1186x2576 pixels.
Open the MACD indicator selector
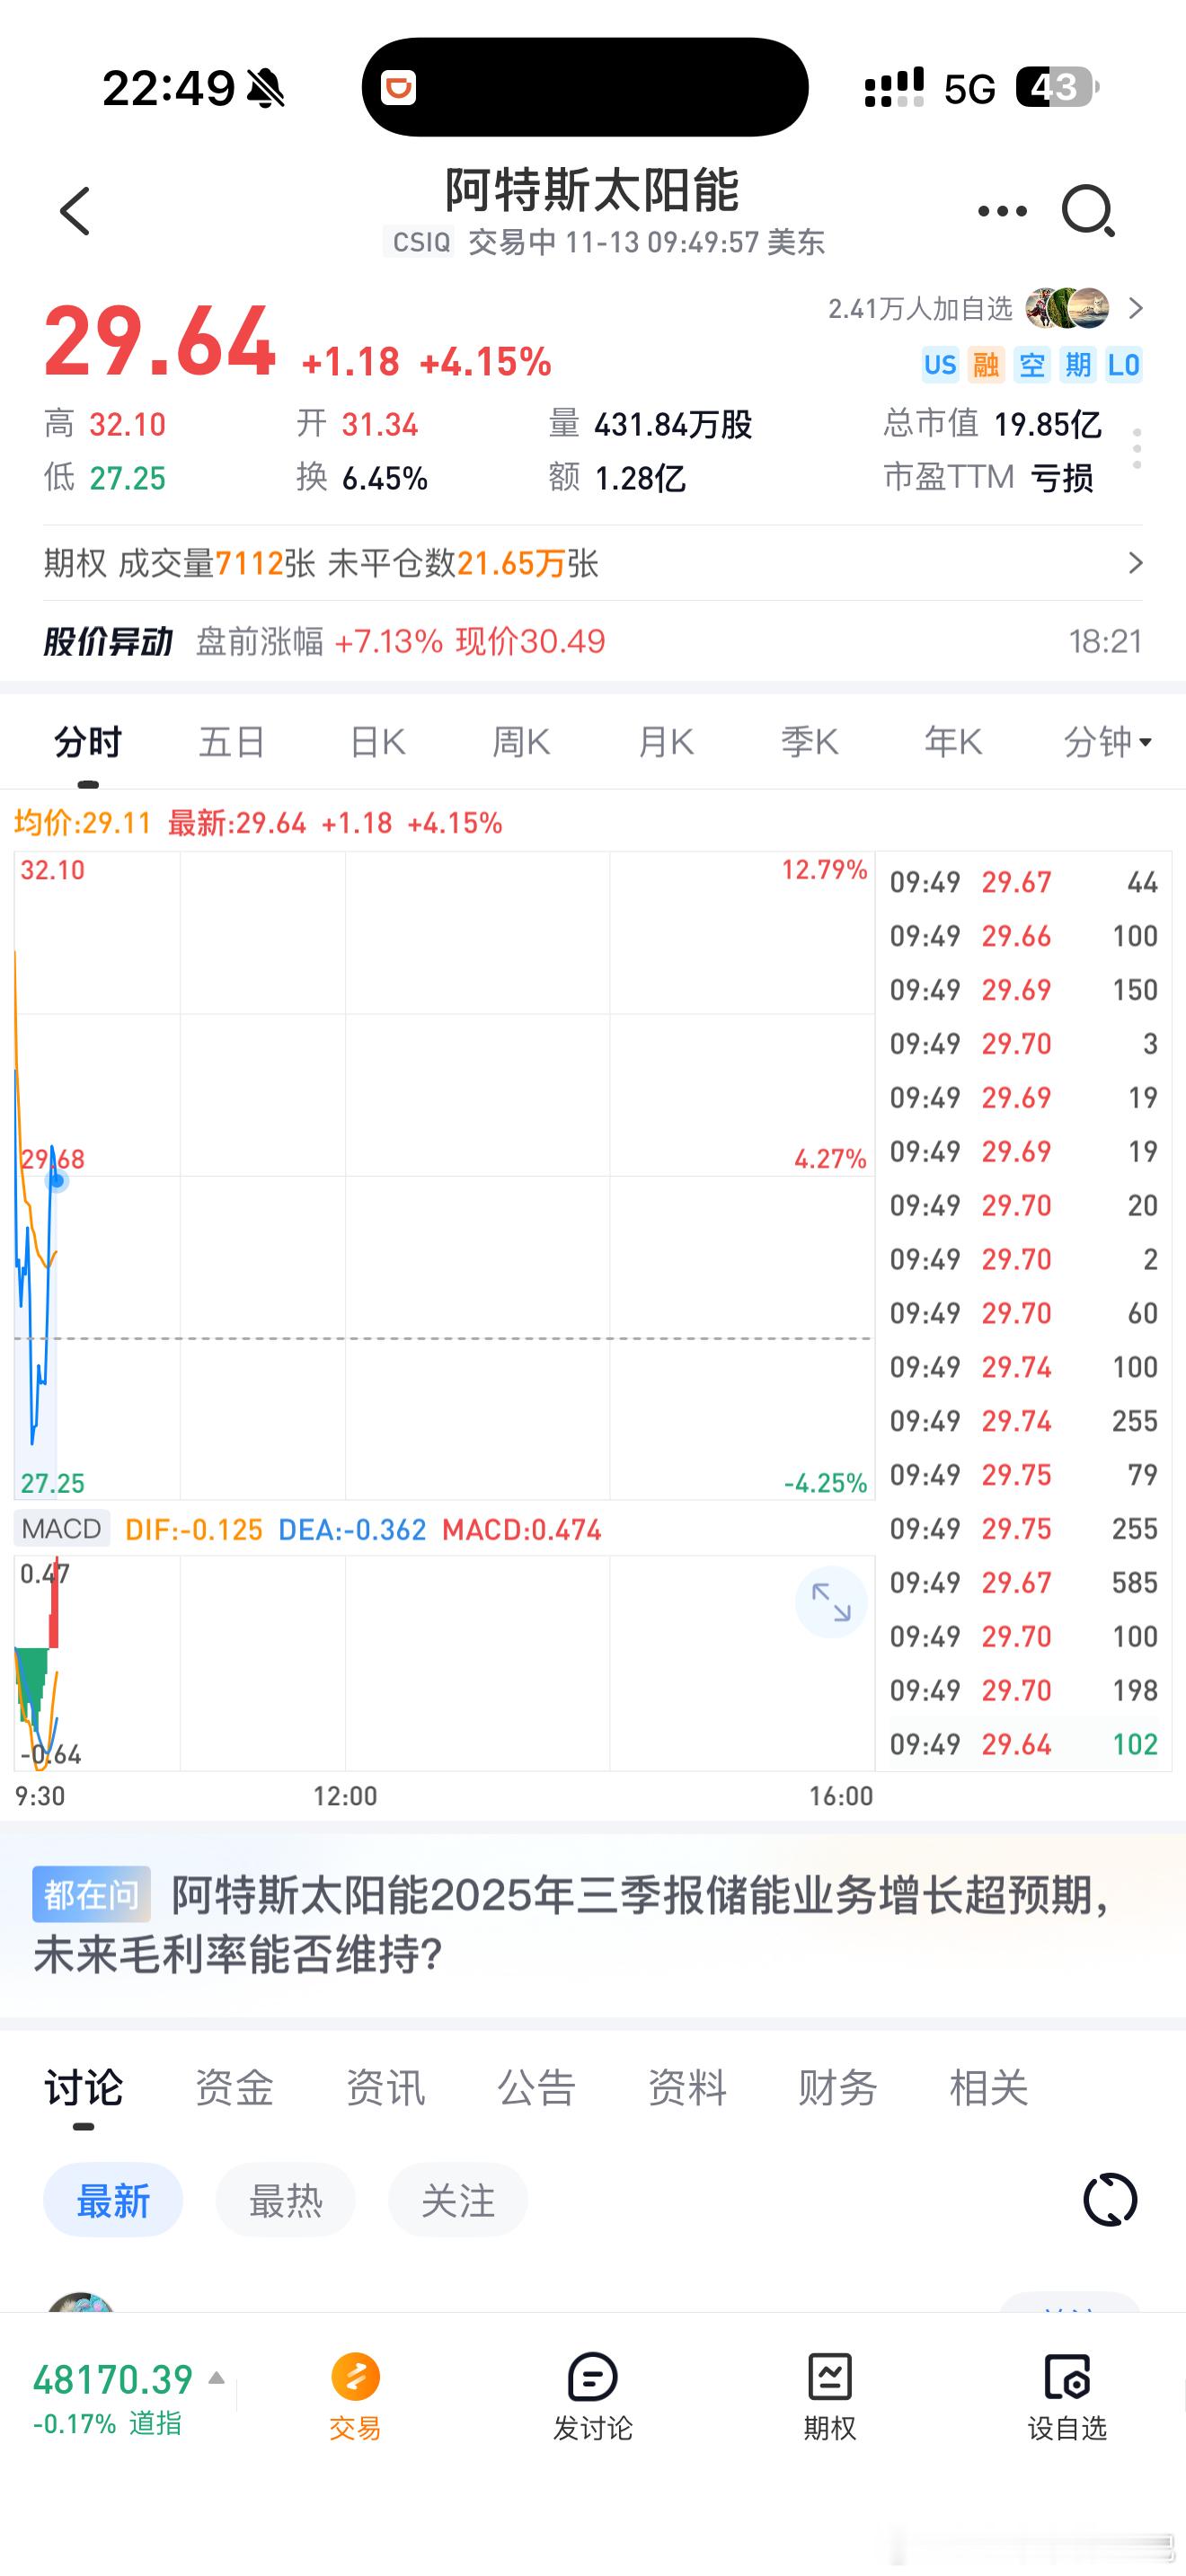click(61, 1529)
